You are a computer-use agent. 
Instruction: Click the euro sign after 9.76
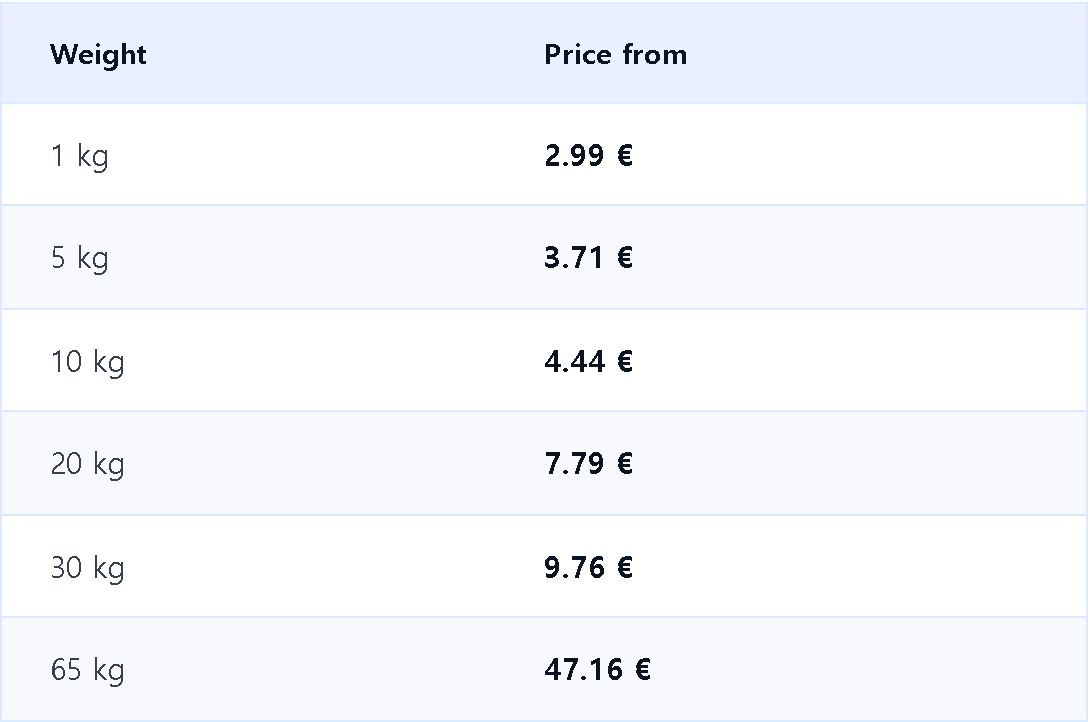(x=624, y=567)
